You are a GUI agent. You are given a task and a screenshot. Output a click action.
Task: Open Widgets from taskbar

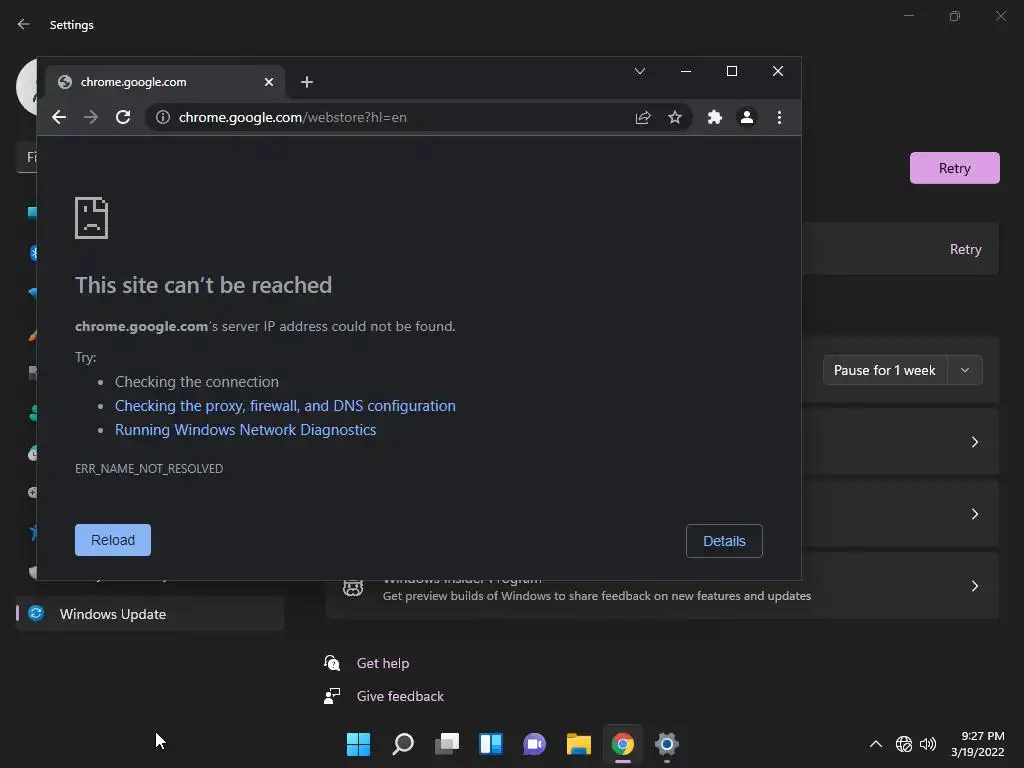490,744
